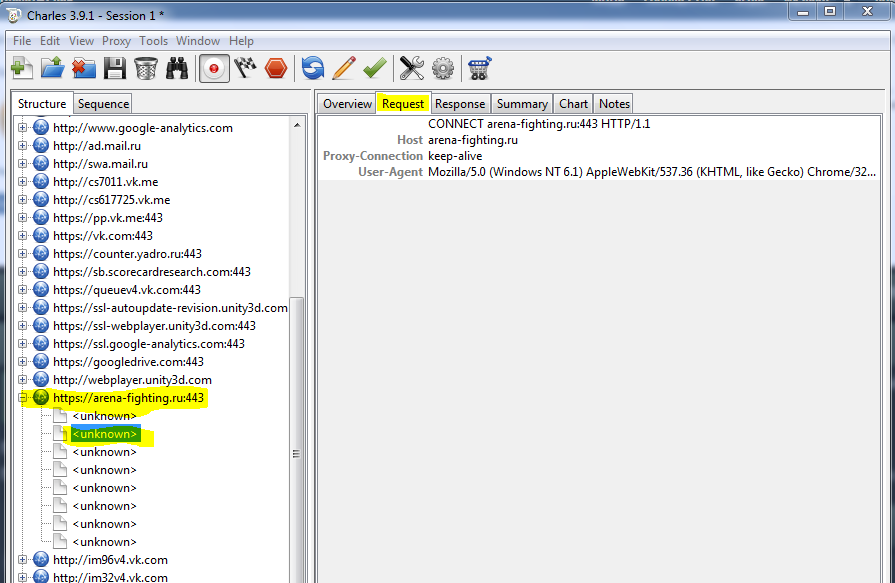Expand the cs7011.vk.me host node
Viewport: 895px width, 583px height.
(22, 182)
